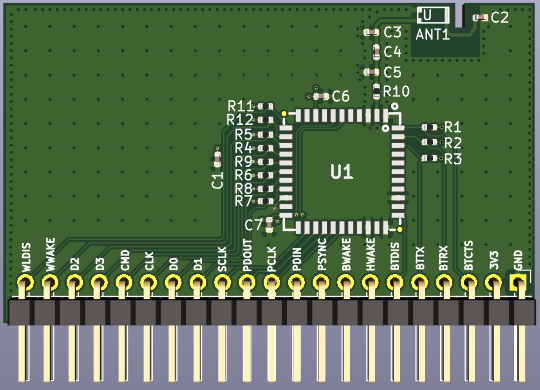Select resistor R7 near the chip
Viewport: 540px width, 390px height.
pos(266,201)
